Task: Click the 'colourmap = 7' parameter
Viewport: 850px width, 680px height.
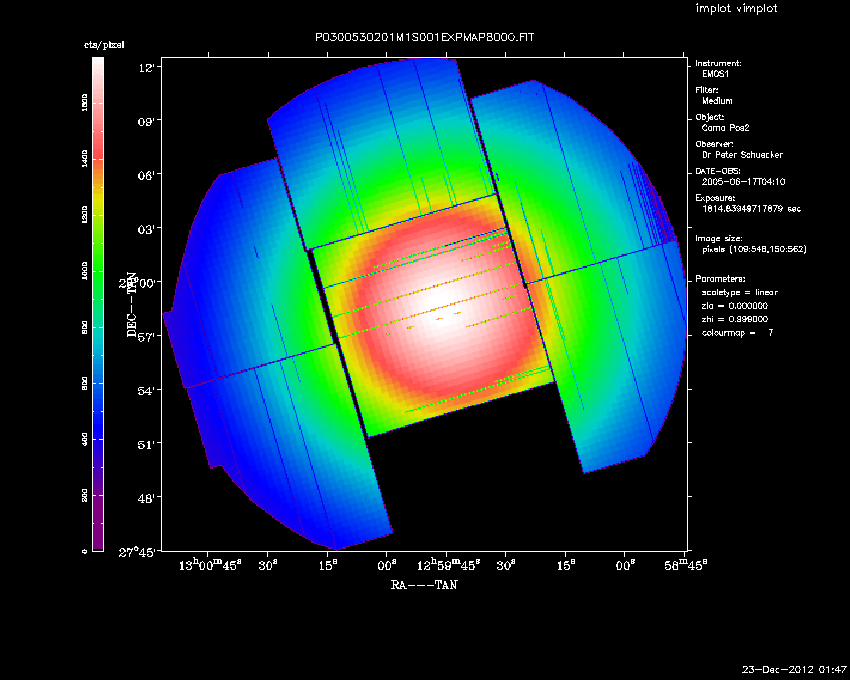Action: pos(736,332)
